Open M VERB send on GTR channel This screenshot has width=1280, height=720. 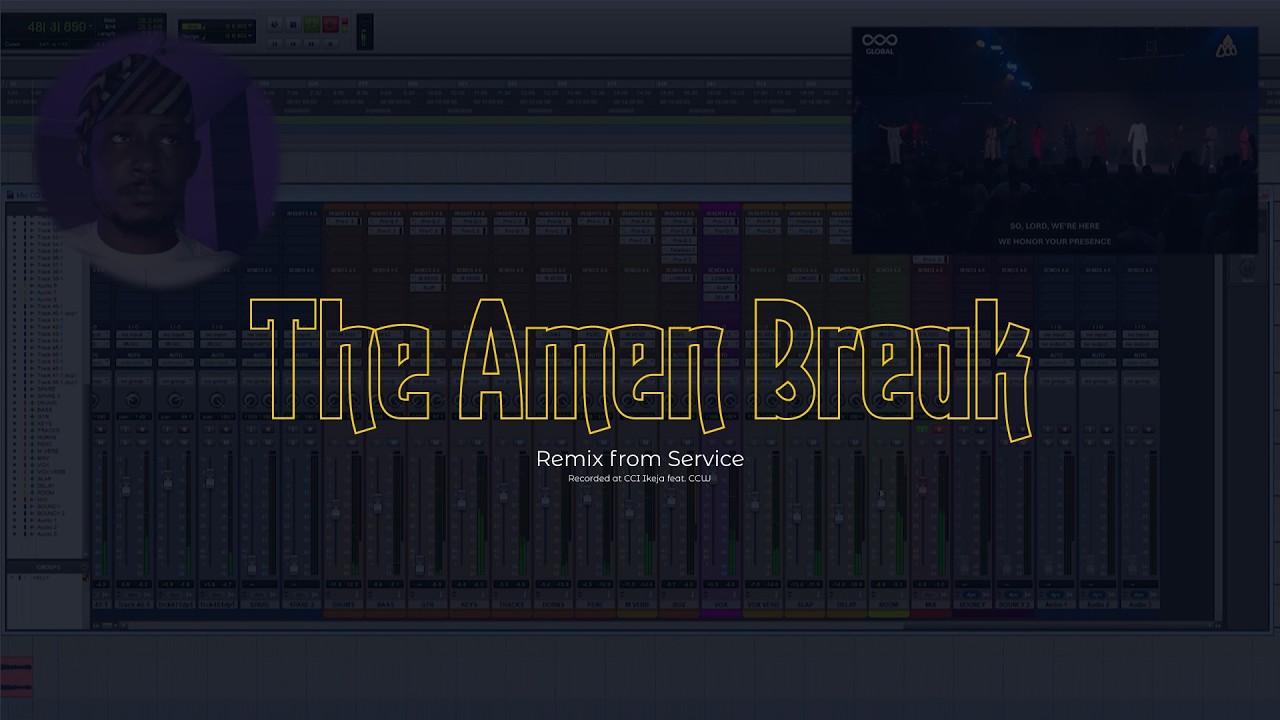coord(427,278)
